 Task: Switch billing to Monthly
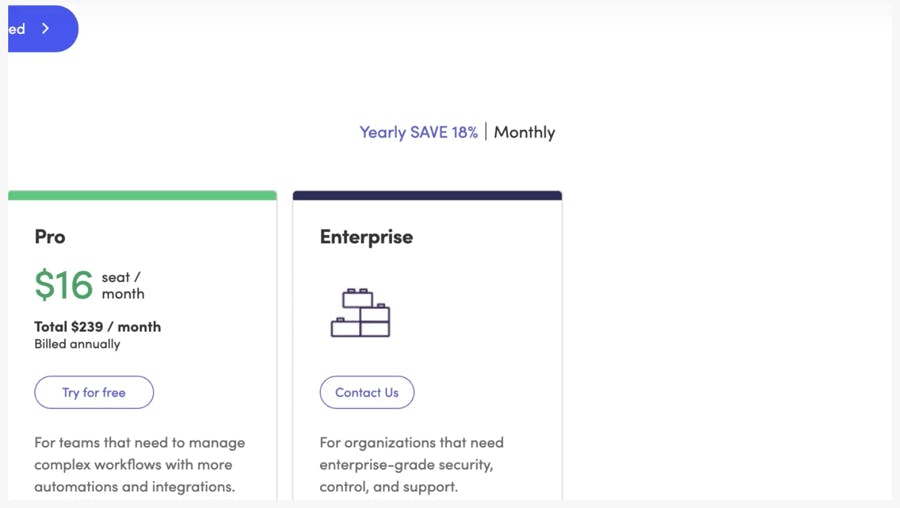524,132
